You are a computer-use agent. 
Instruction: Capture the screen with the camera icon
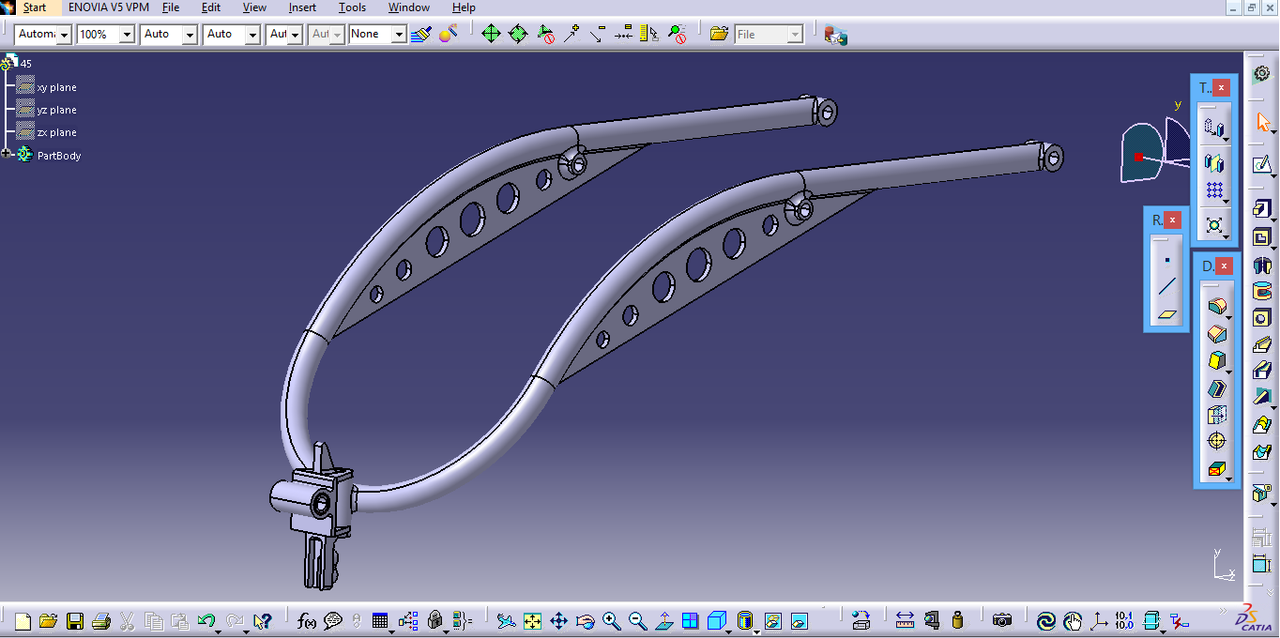[x=1002, y=621]
